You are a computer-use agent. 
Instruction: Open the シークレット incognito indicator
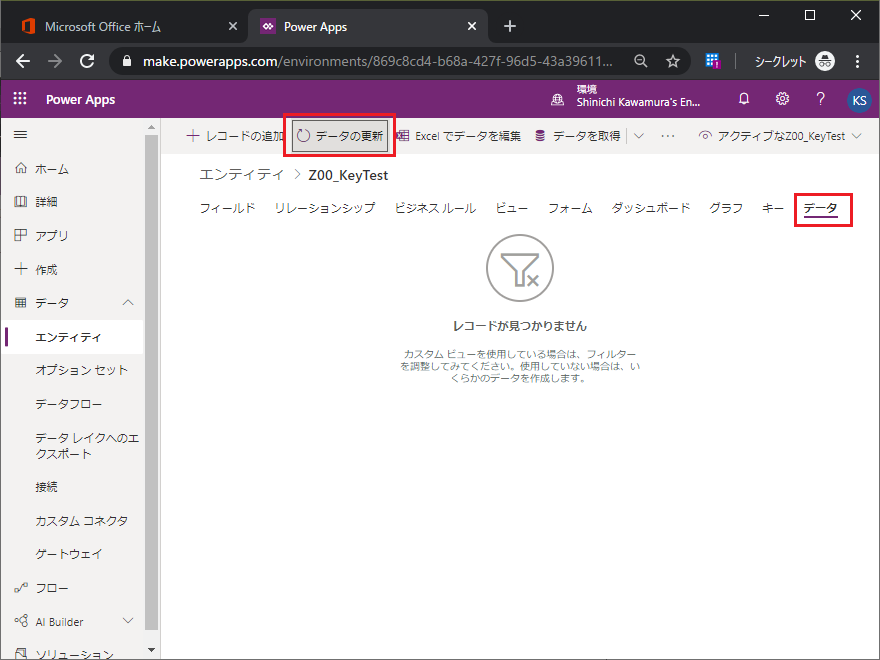794,61
